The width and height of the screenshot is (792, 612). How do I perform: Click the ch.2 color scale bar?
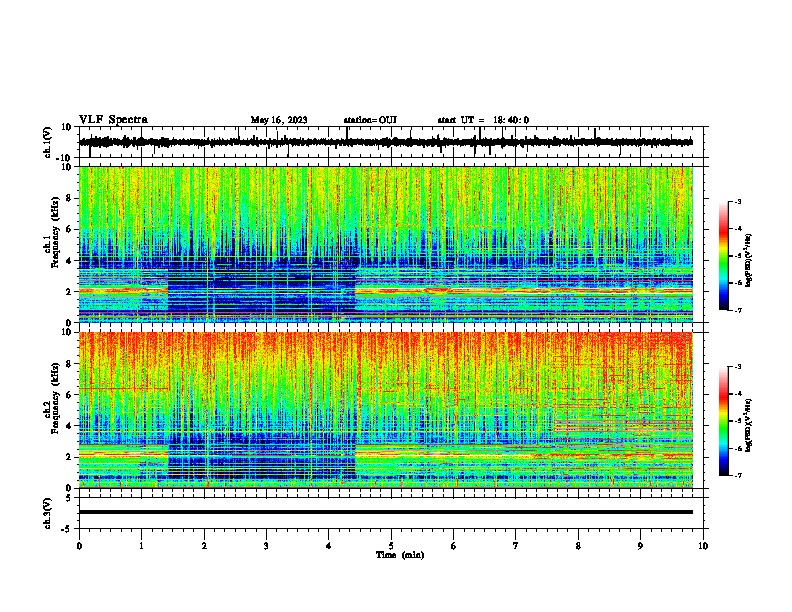click(724, 421)
